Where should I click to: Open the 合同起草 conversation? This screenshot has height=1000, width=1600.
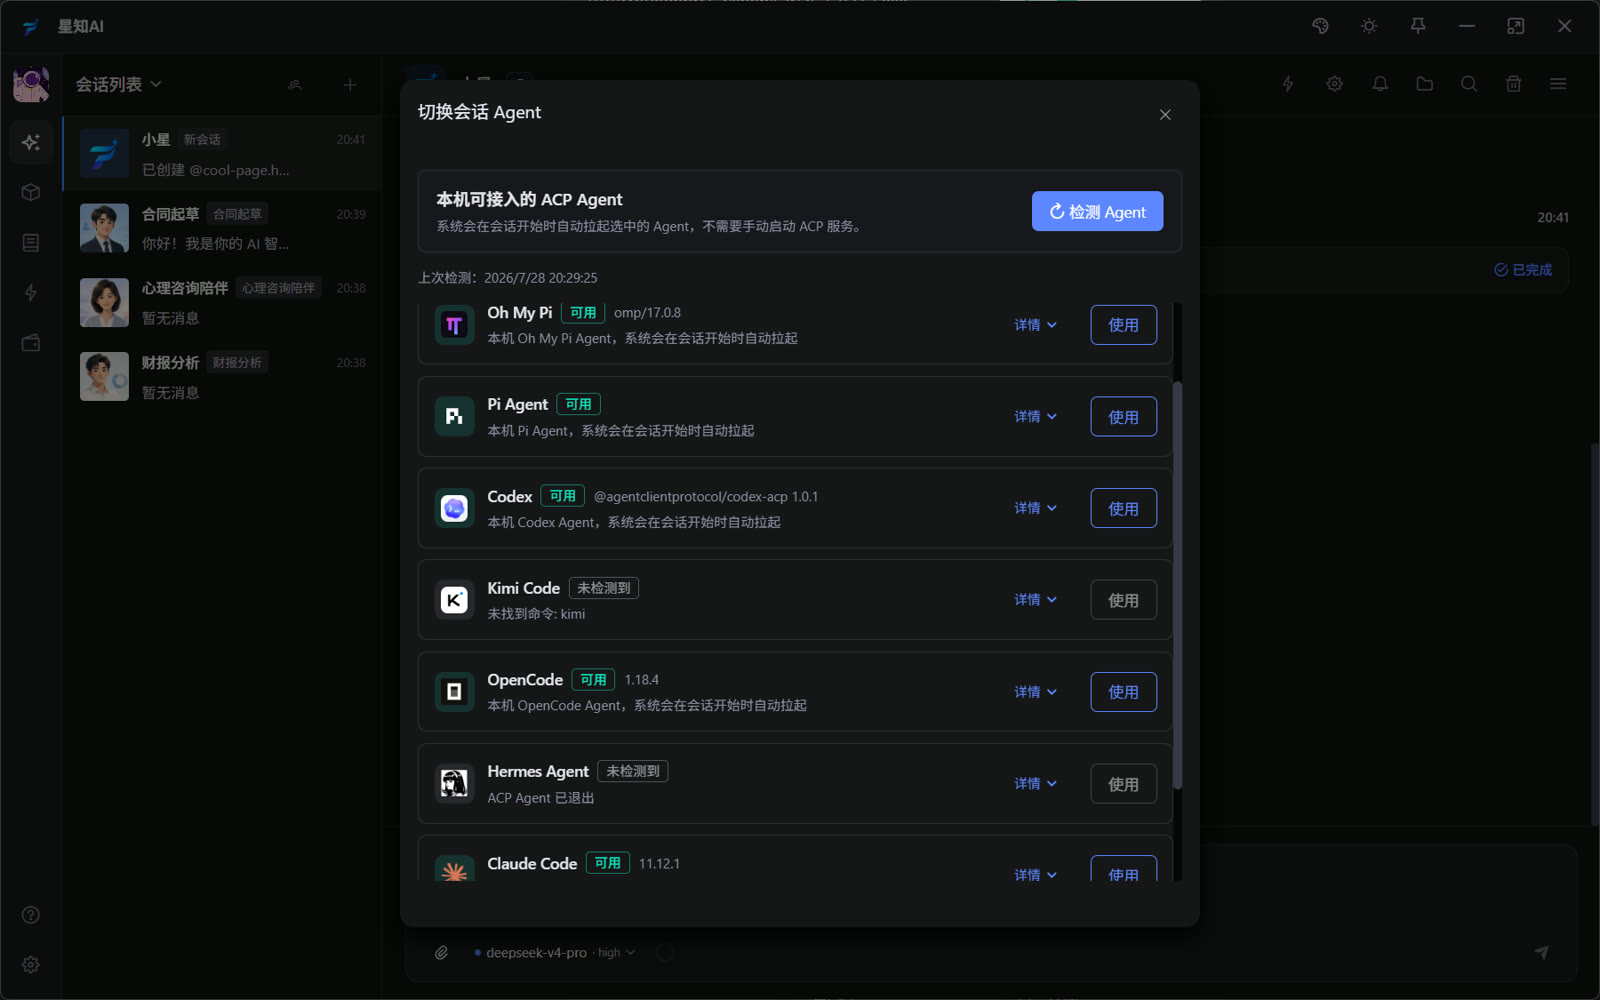click(223, 228)
